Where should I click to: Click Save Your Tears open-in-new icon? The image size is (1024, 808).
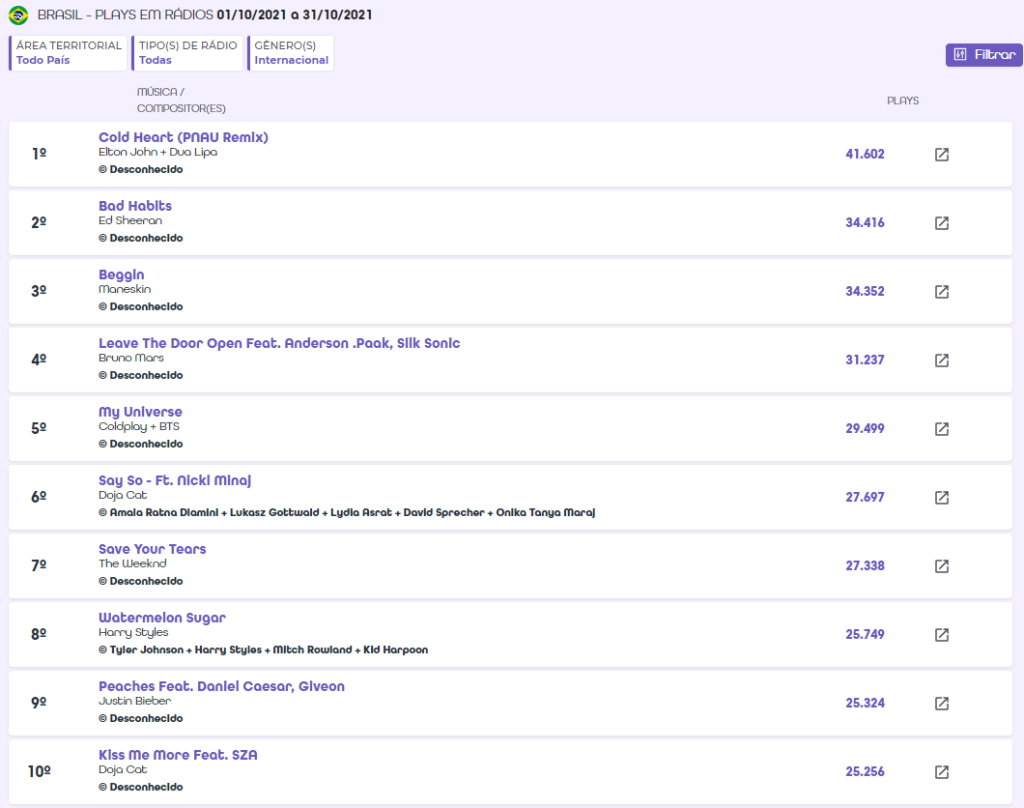pyautogui.click(x=941, y=566)
